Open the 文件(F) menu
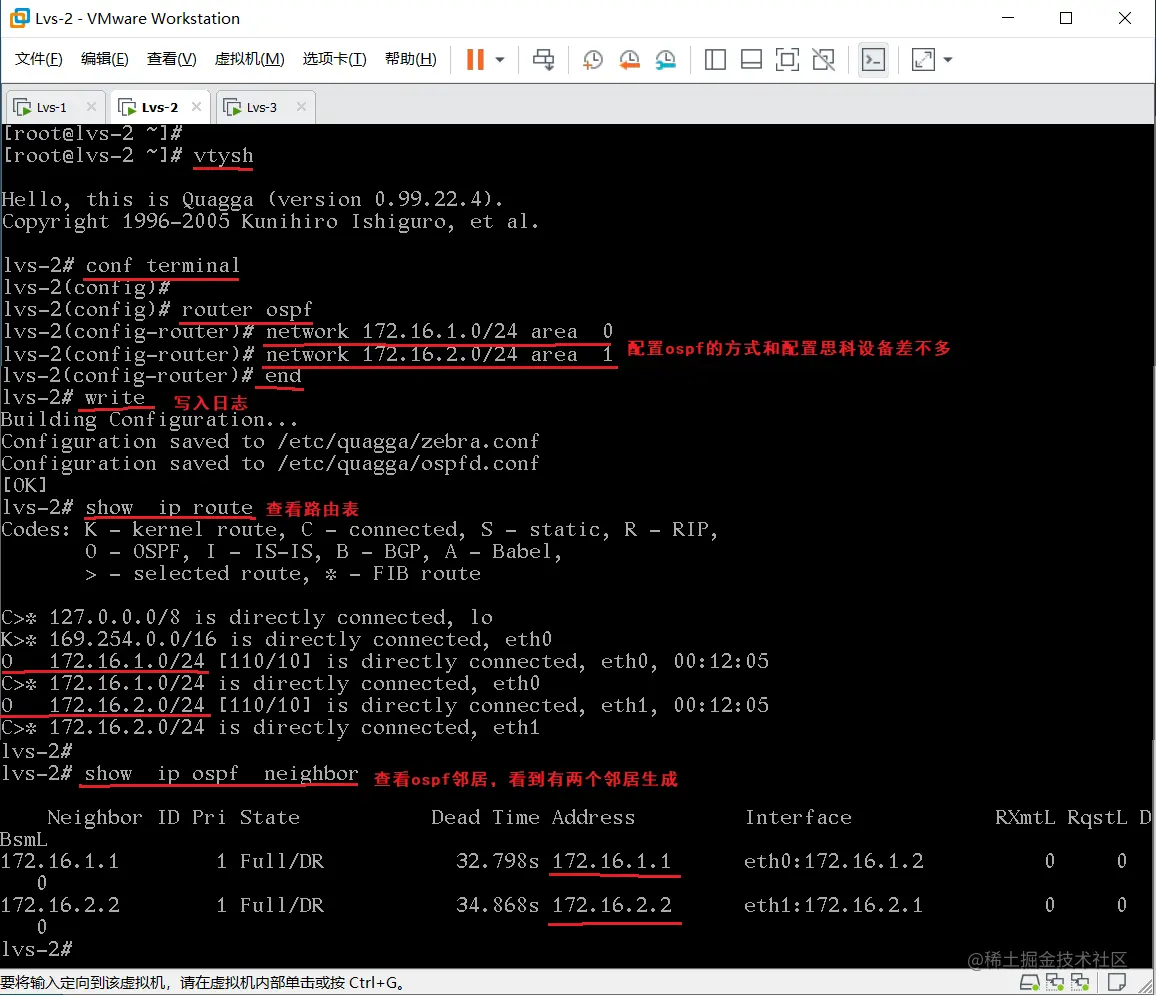Screen dimensions: 1156x998 pyautogui.click(x=38, y=59)
